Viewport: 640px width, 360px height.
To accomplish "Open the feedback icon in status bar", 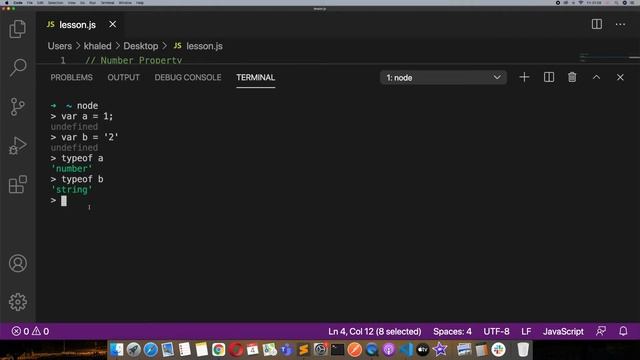I will coord(601,331).
